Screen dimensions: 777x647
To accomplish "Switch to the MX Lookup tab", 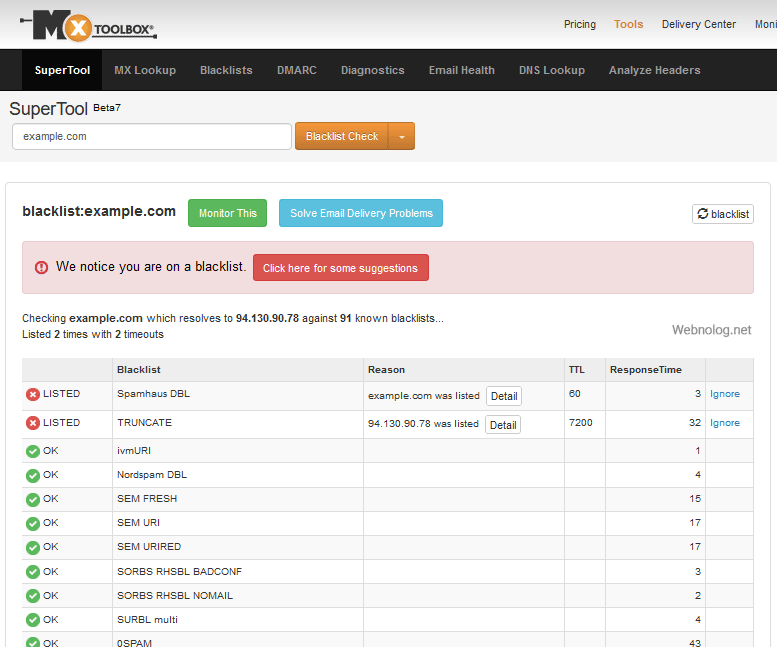I will click(145, 70).
